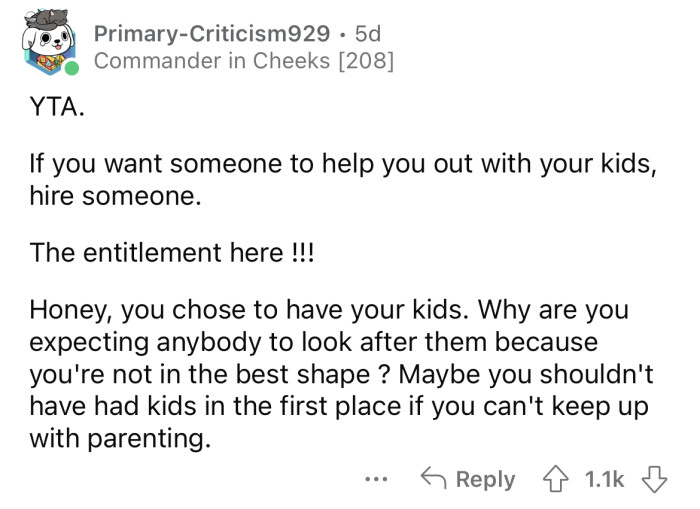Open the three-dot more options menu

[373, 479]
